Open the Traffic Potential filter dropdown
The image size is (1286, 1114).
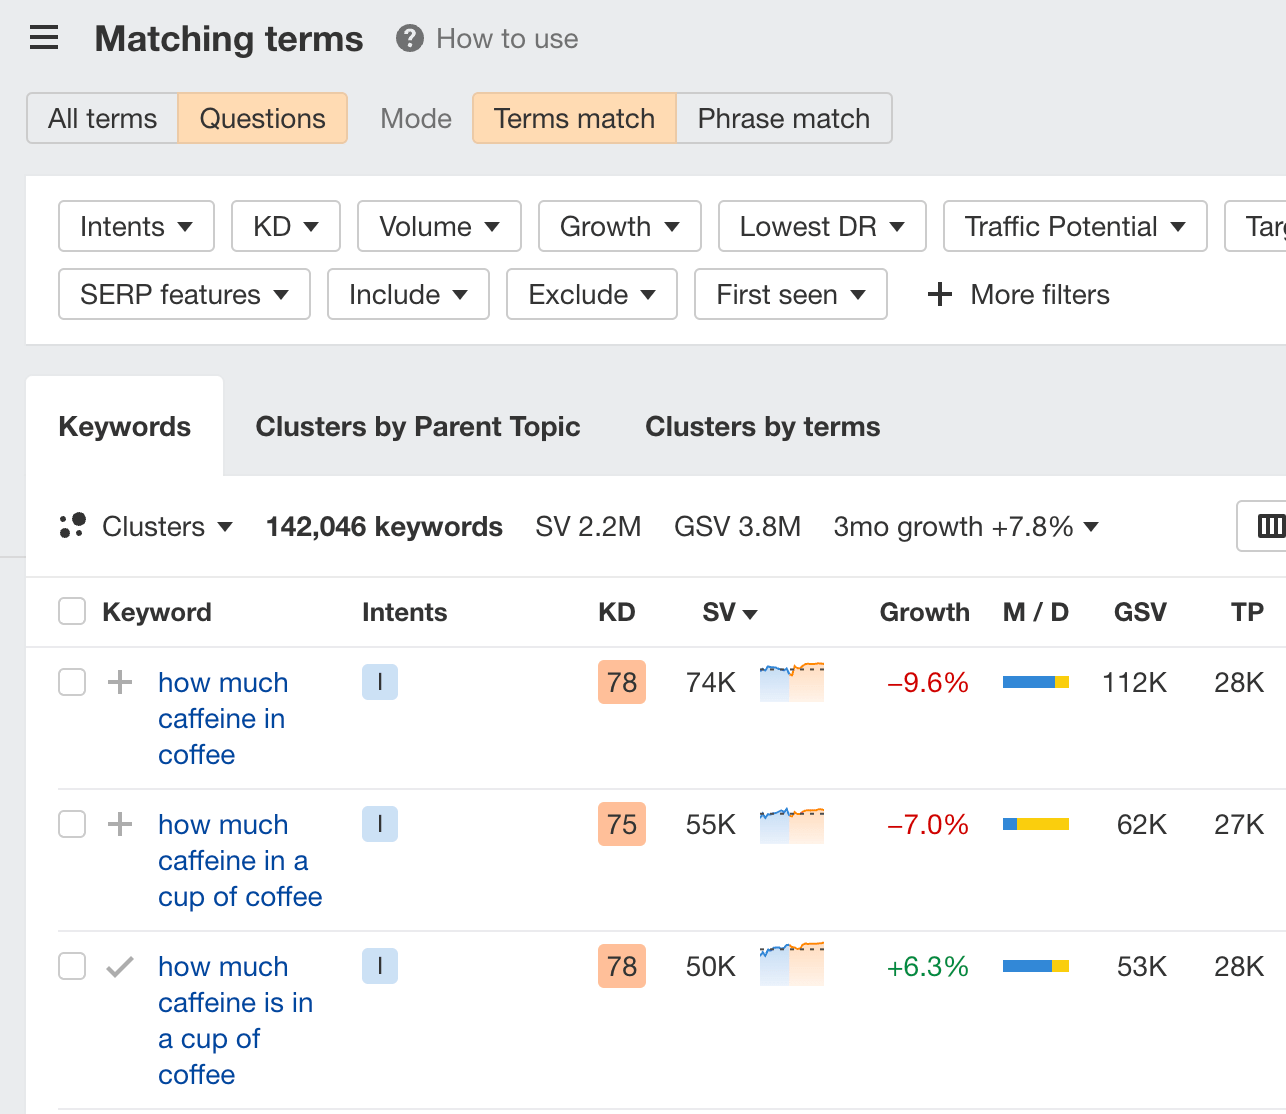coord(1074,226)
